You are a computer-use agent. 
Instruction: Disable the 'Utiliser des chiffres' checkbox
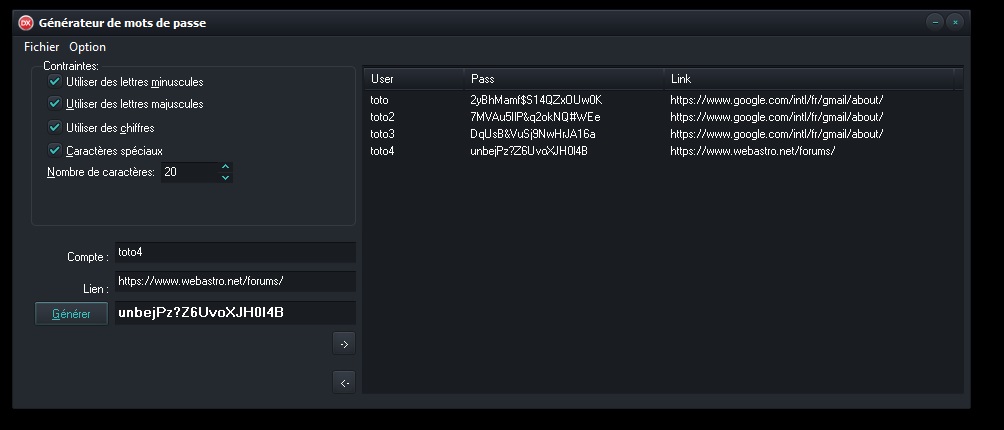click(55, 127)
